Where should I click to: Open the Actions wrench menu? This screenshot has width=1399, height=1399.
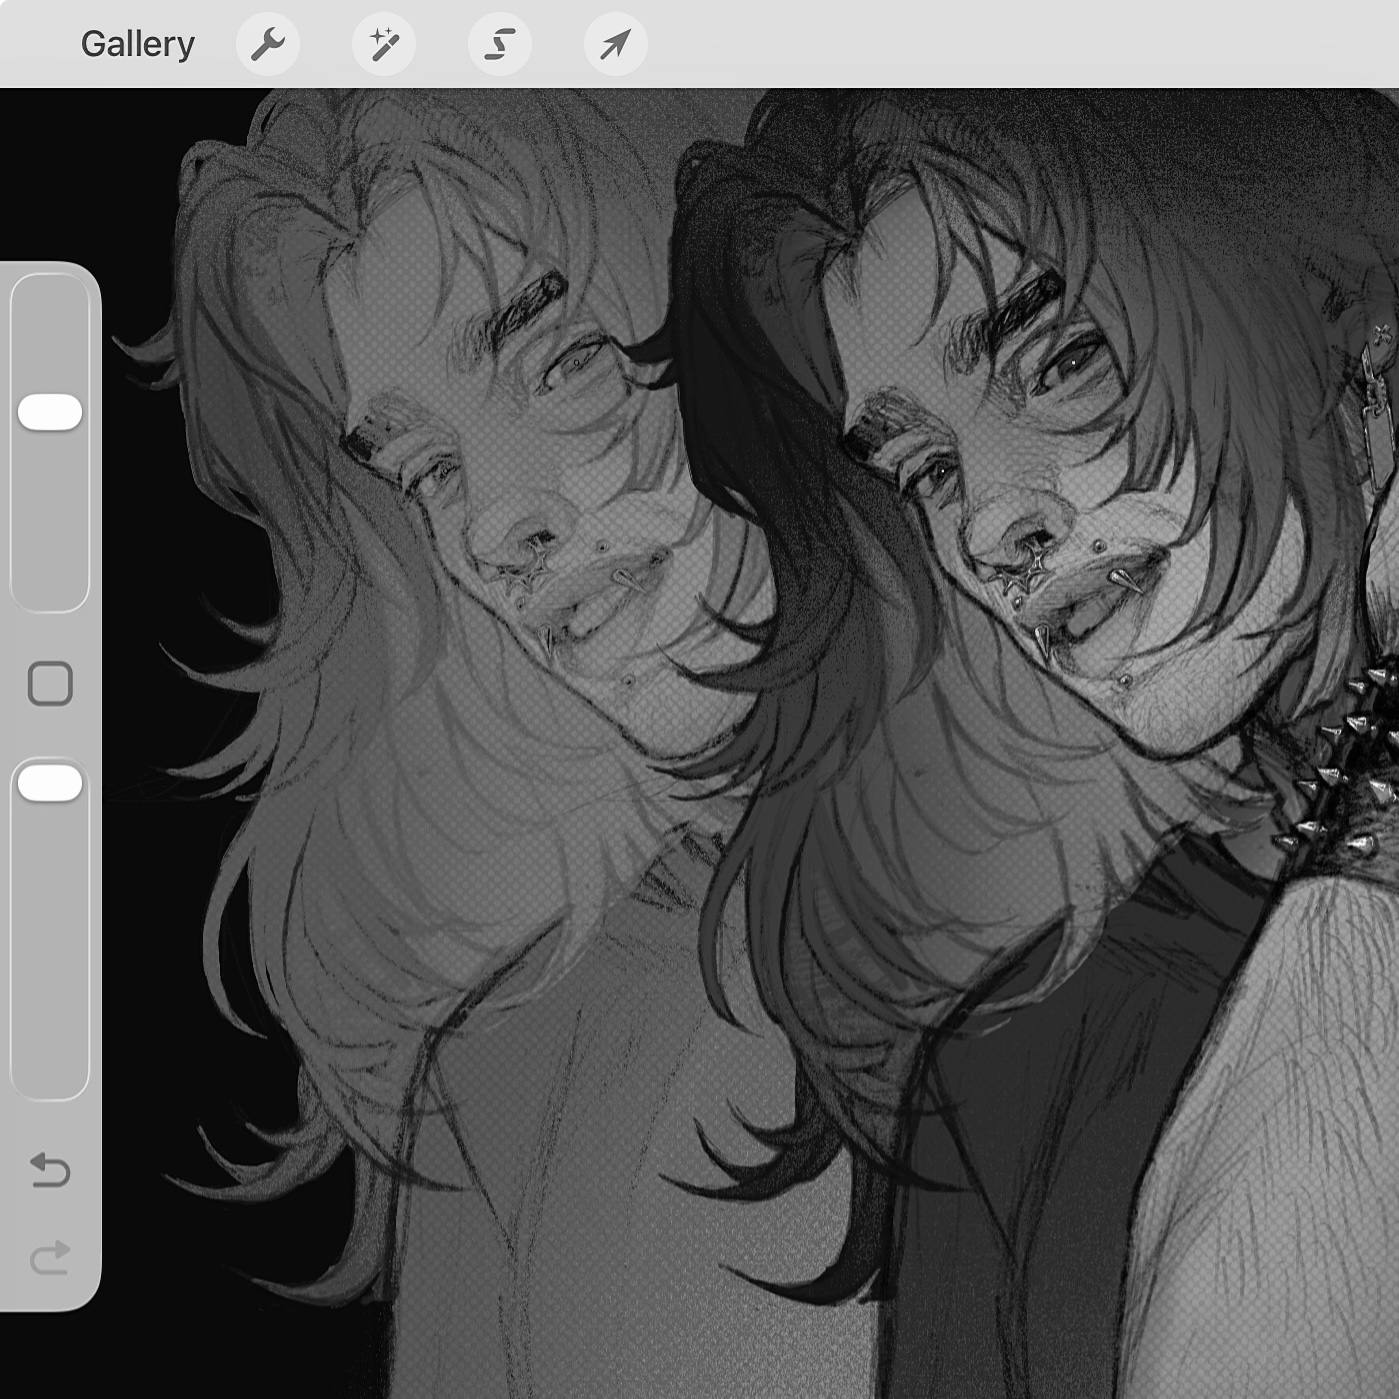click(268, 44)
